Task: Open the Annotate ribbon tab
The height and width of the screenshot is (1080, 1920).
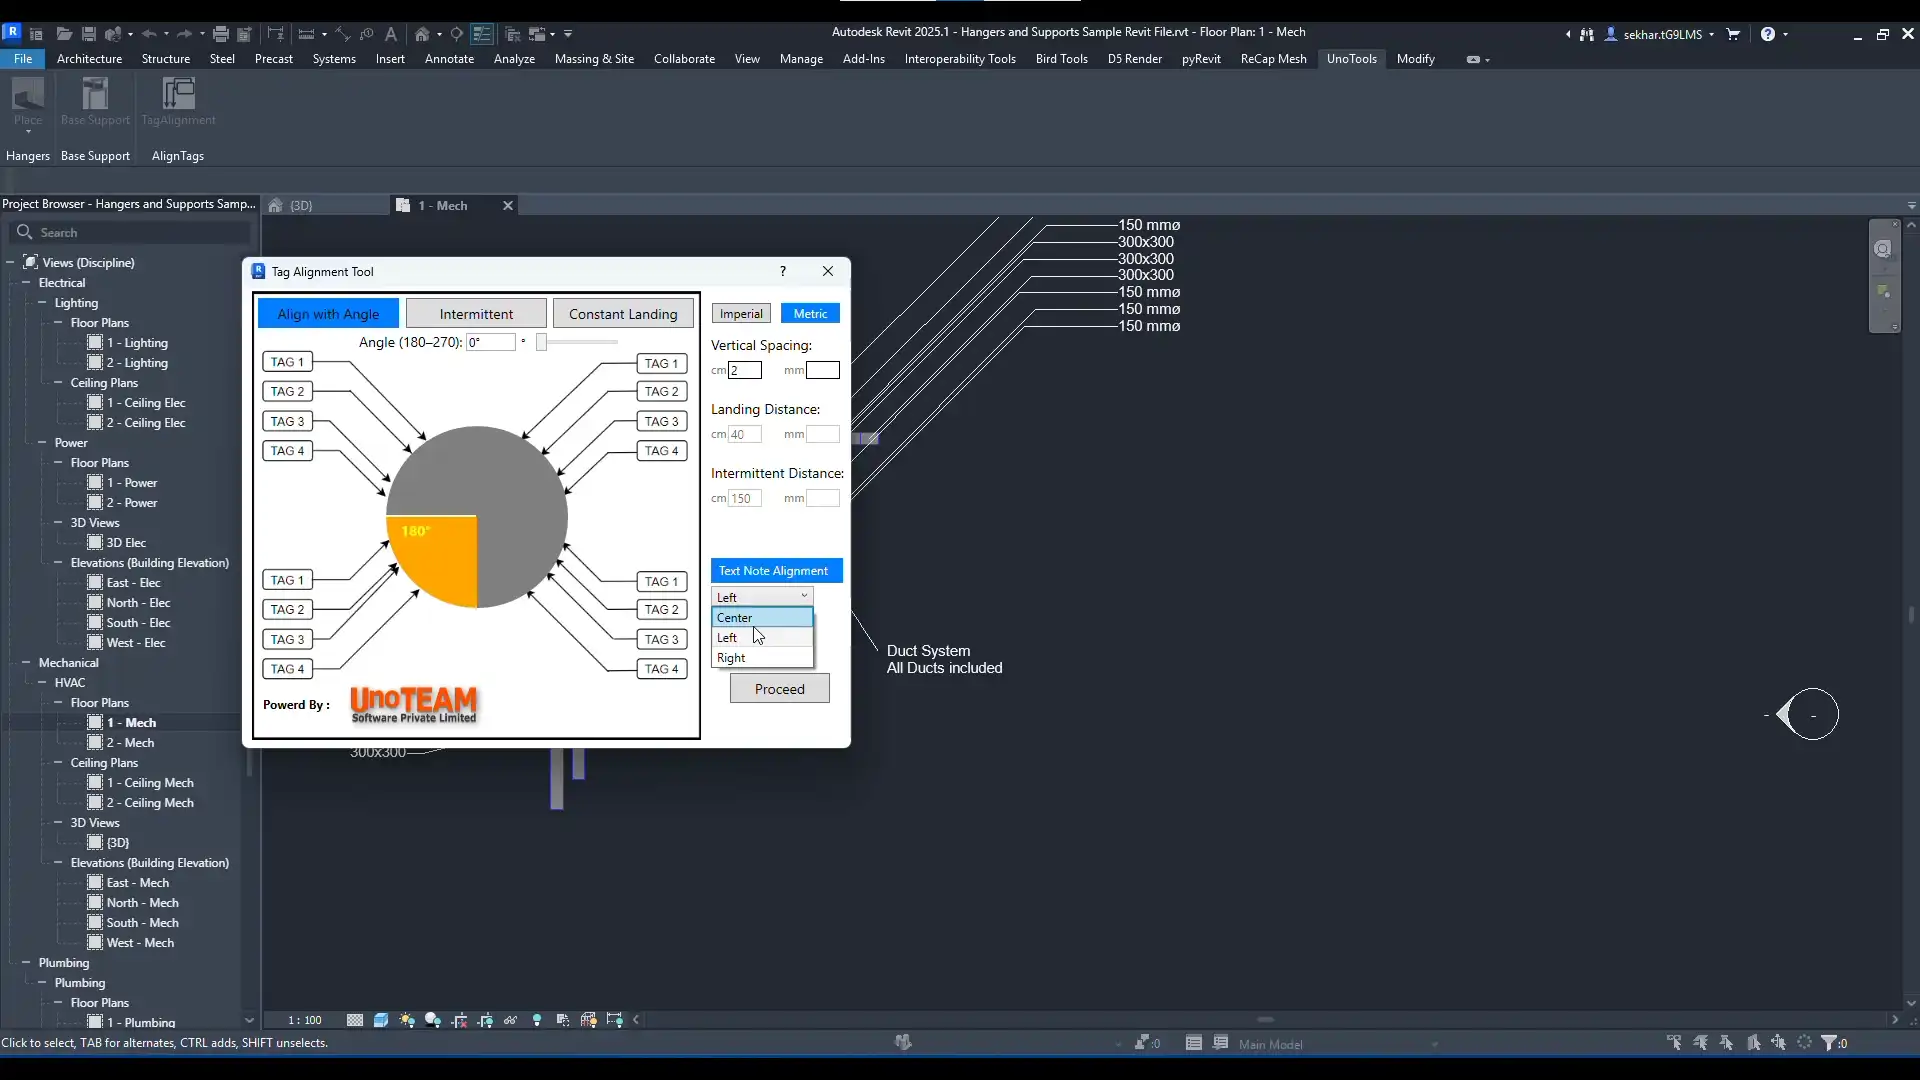Action: pos(449,59)
